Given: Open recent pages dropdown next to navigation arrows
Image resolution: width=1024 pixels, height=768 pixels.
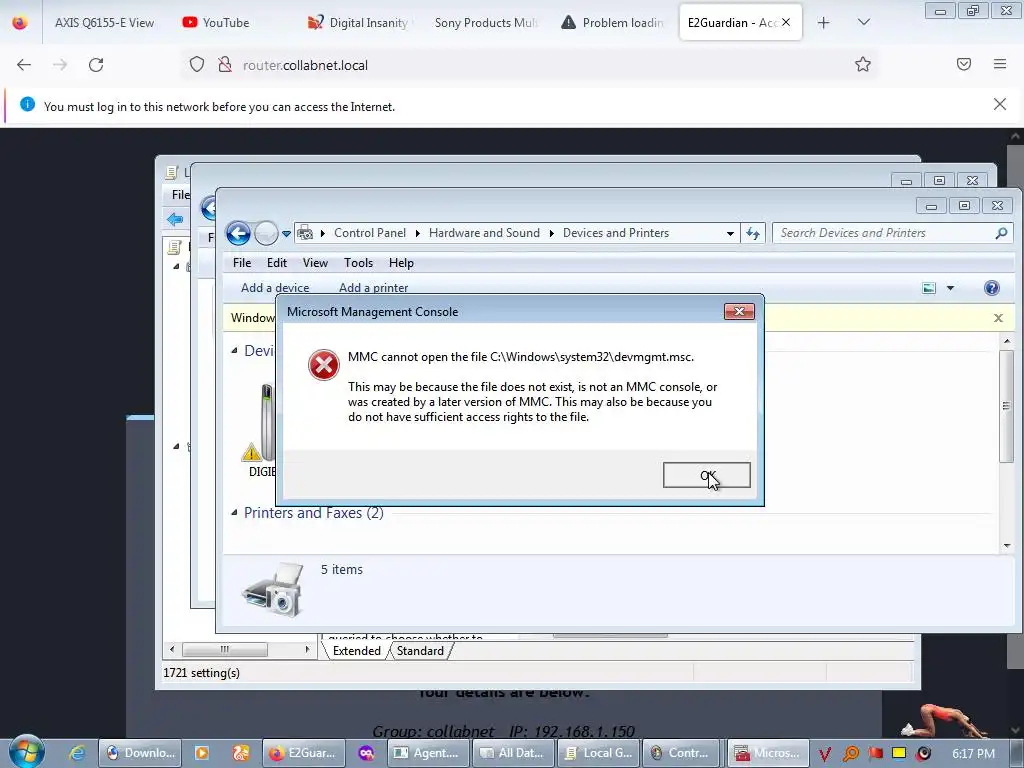Looking at the screenshot, I should click(286, 234).
